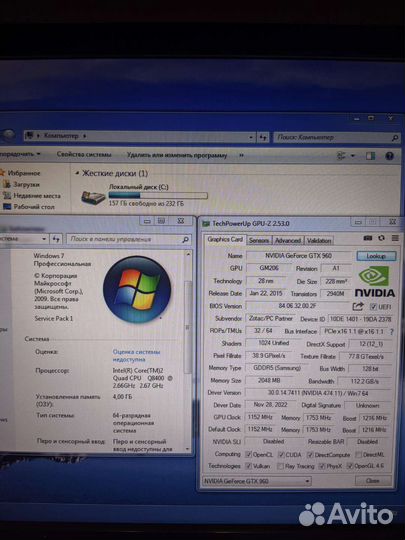Screen dimensions: 405x540
Task: Toggle the Ray Tracing checkbox
Action: pyautogui.click(x=280, y=466)
